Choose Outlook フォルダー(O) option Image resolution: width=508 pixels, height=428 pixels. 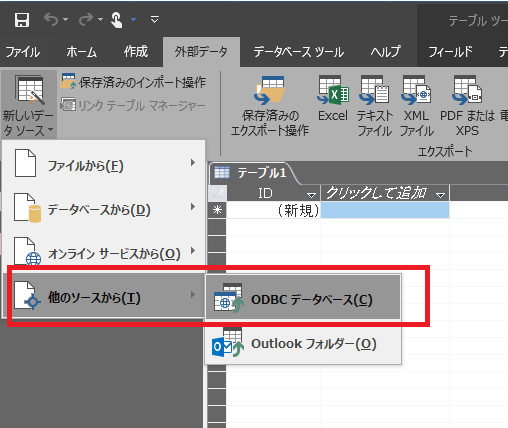[303, 342]
